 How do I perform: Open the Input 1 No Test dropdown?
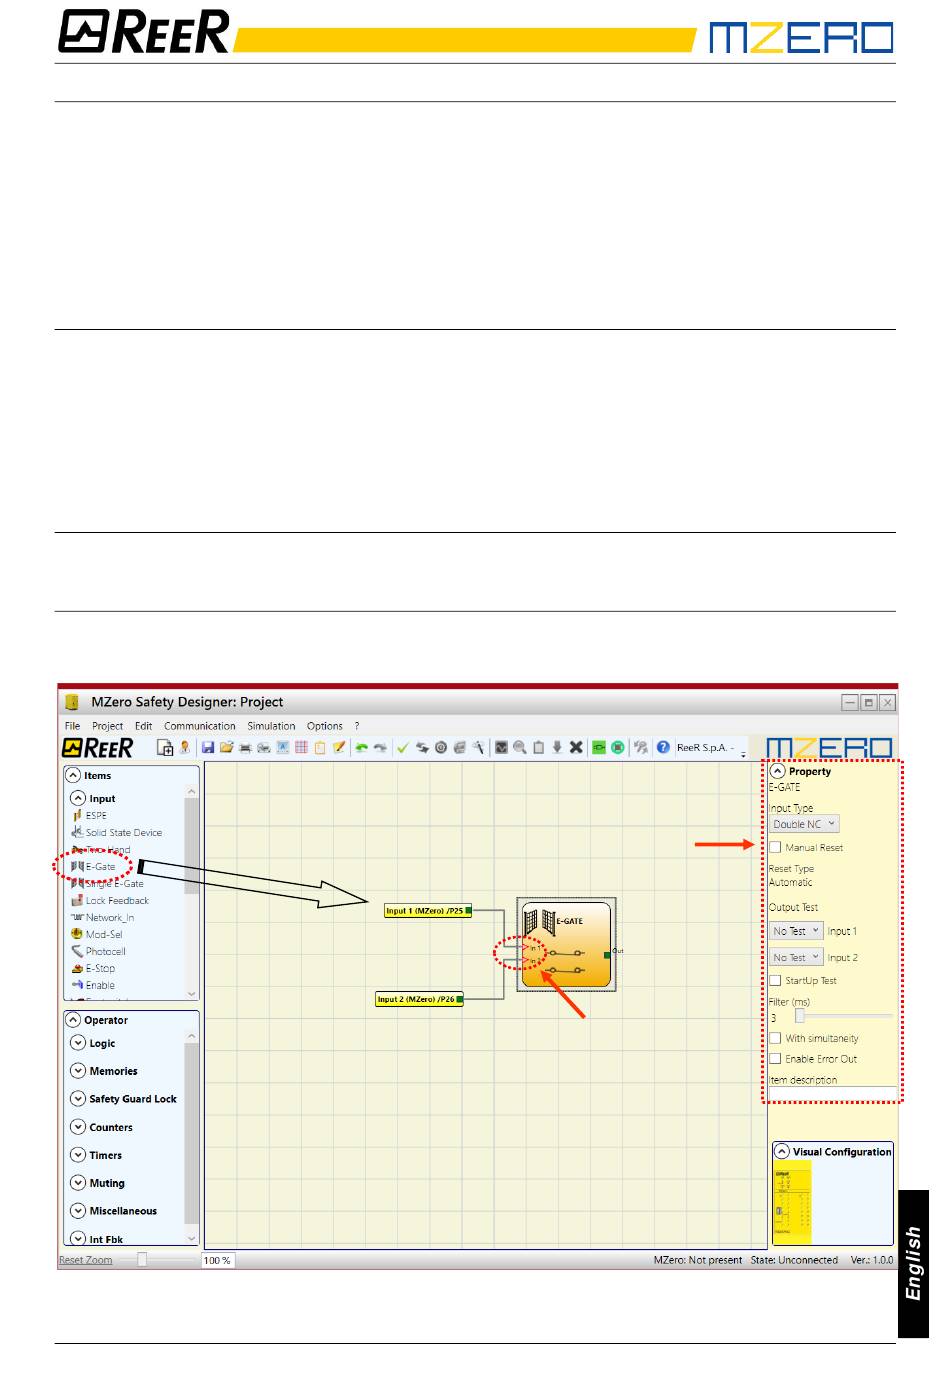coord(796,930)
